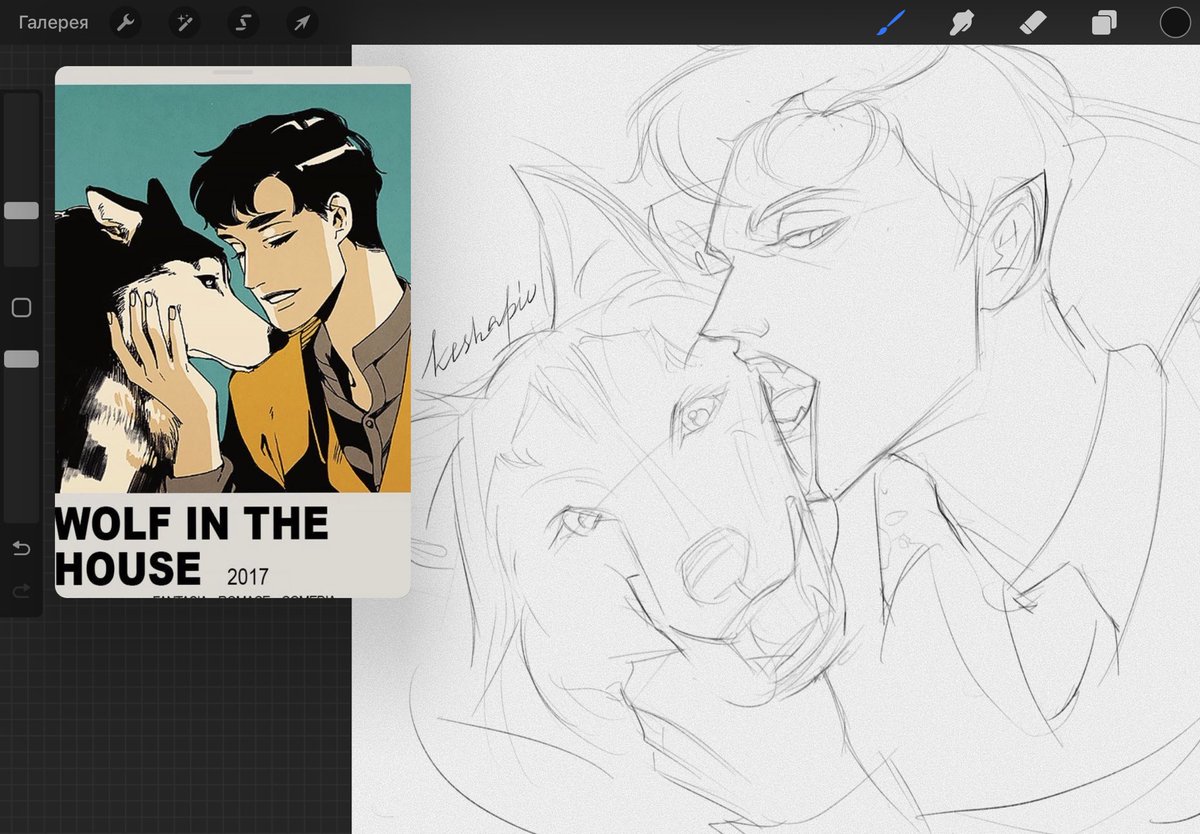Adjust the brush size slider handle

(21, 211)
